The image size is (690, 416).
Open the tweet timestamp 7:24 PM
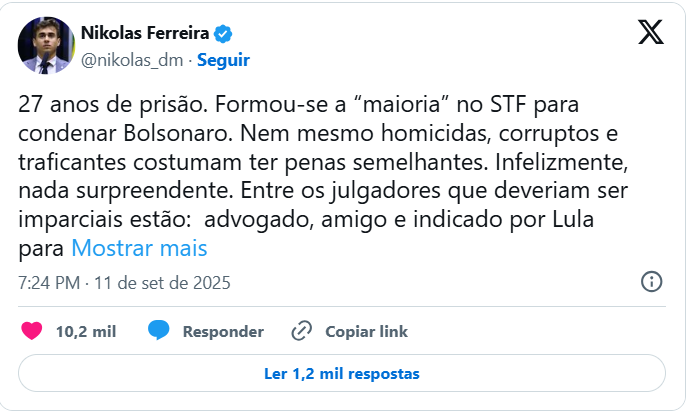point(49,283)
